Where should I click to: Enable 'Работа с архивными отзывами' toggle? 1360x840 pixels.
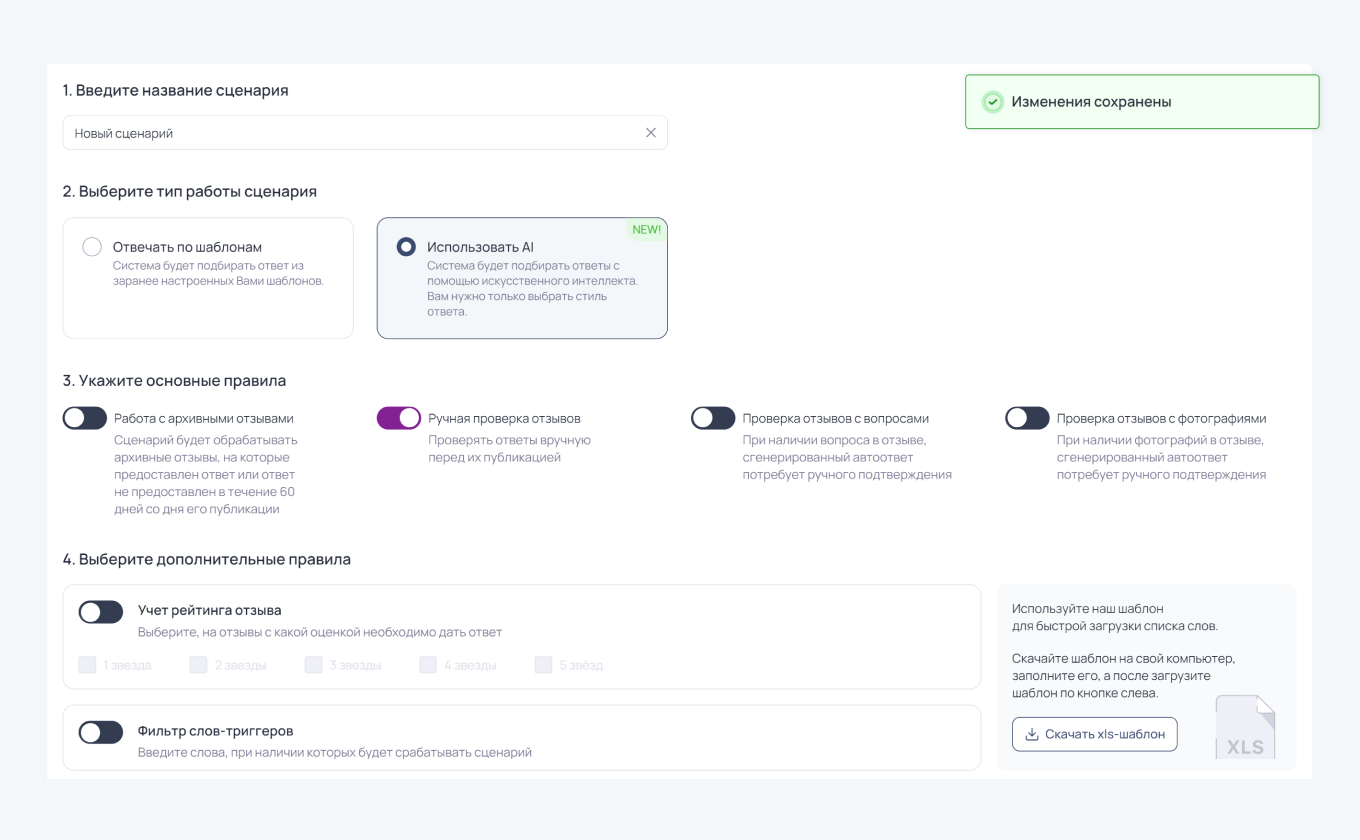[85, 418]
